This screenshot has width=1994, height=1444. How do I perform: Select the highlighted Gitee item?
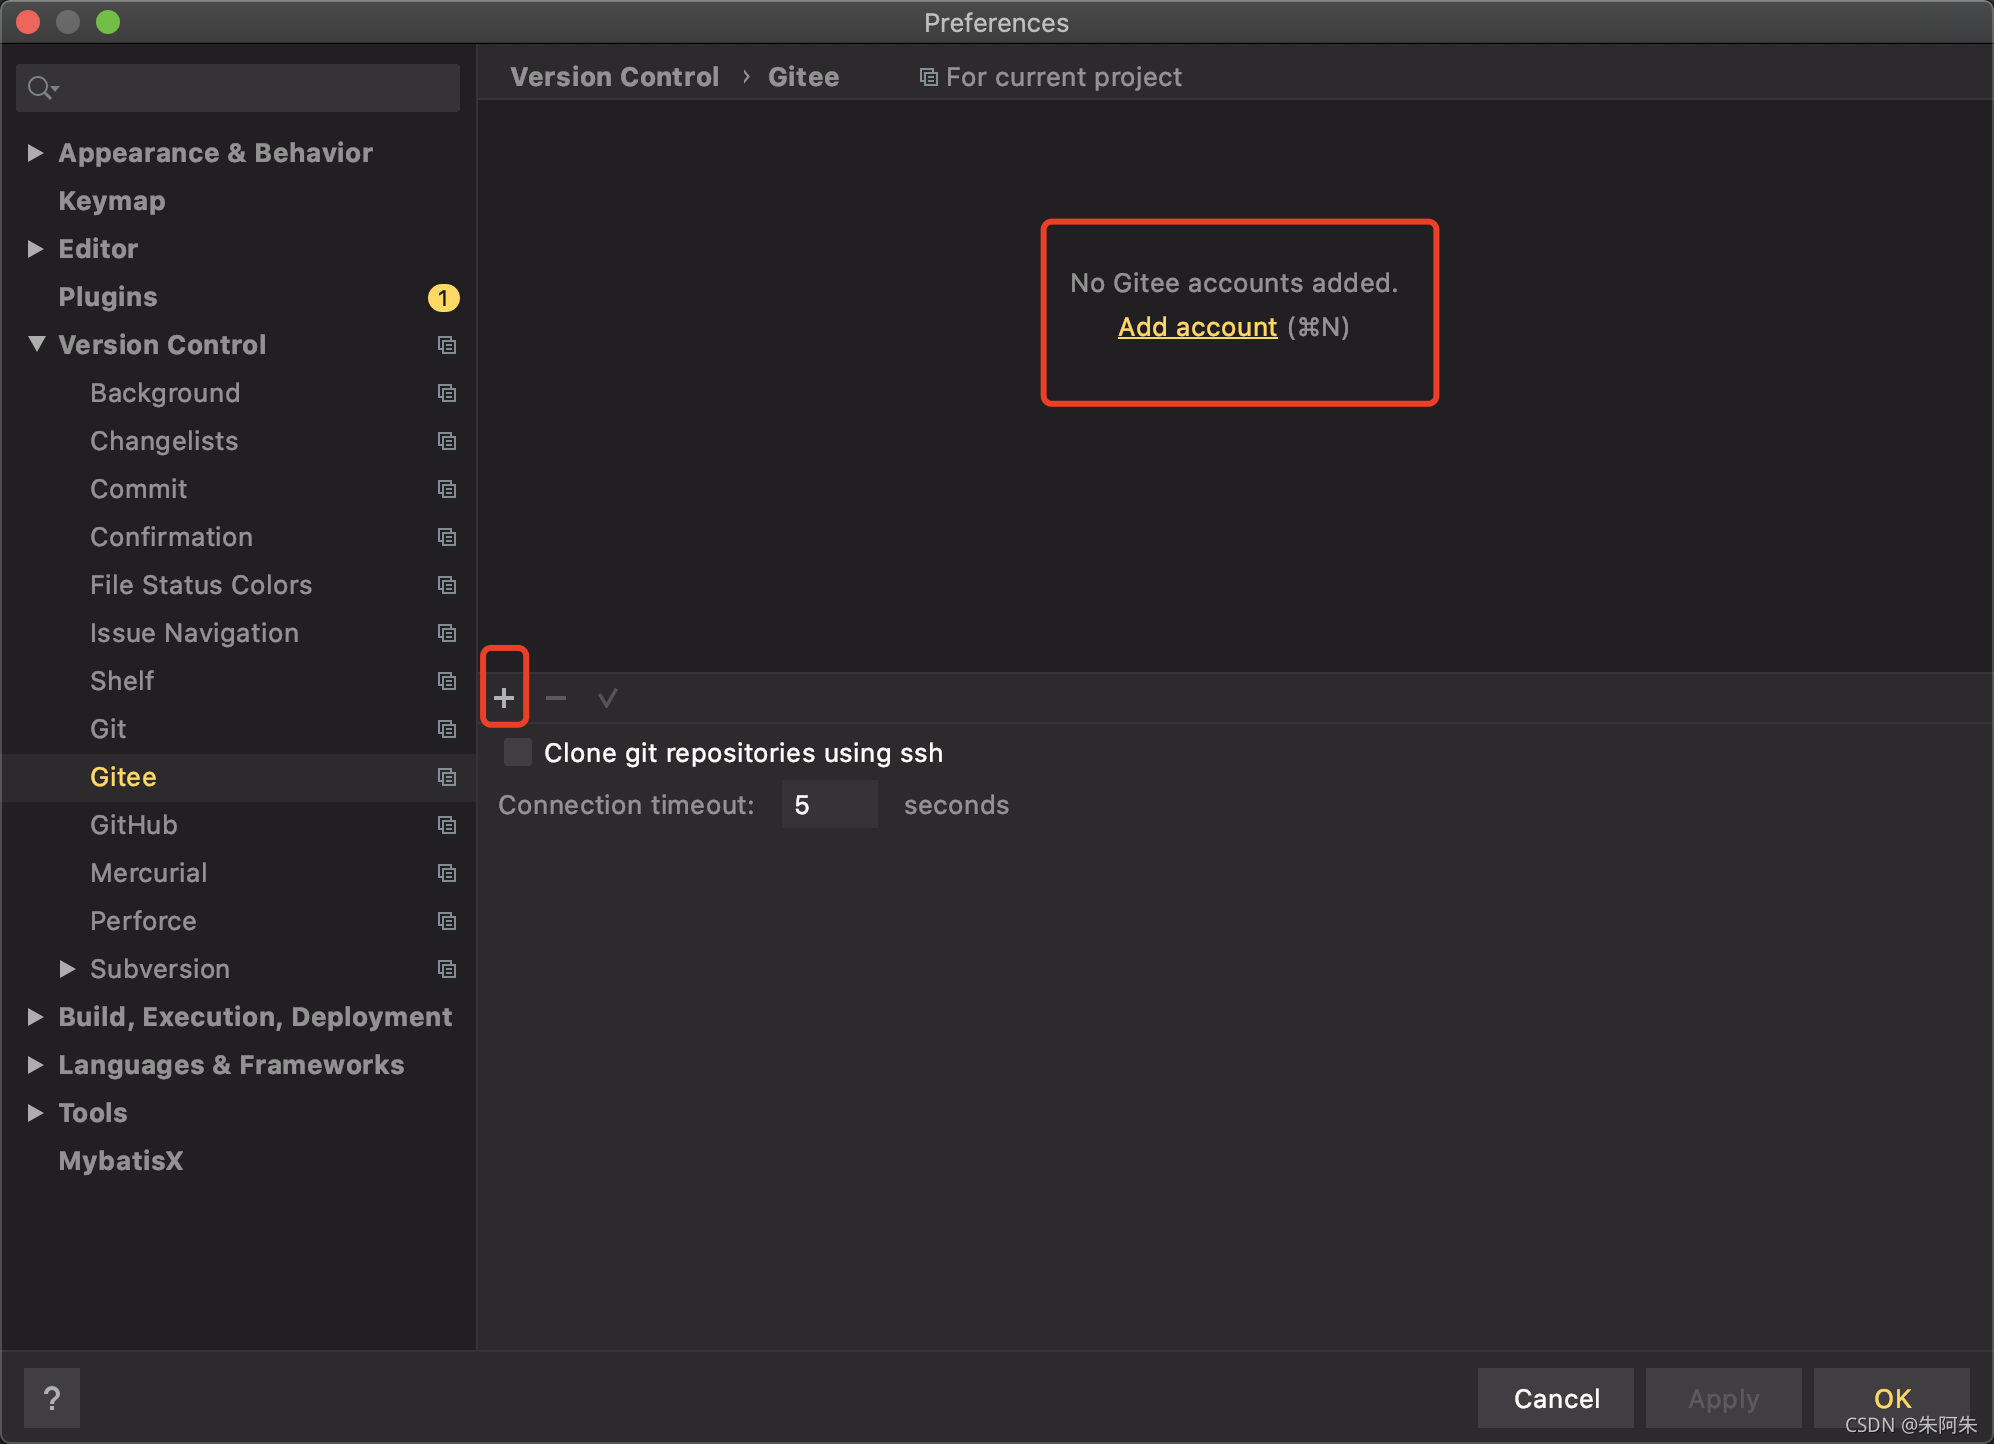123,777
